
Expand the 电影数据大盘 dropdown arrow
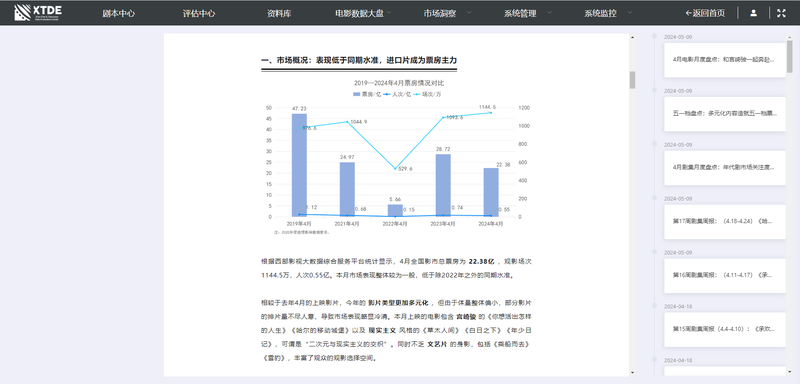[x=389, y=12]
